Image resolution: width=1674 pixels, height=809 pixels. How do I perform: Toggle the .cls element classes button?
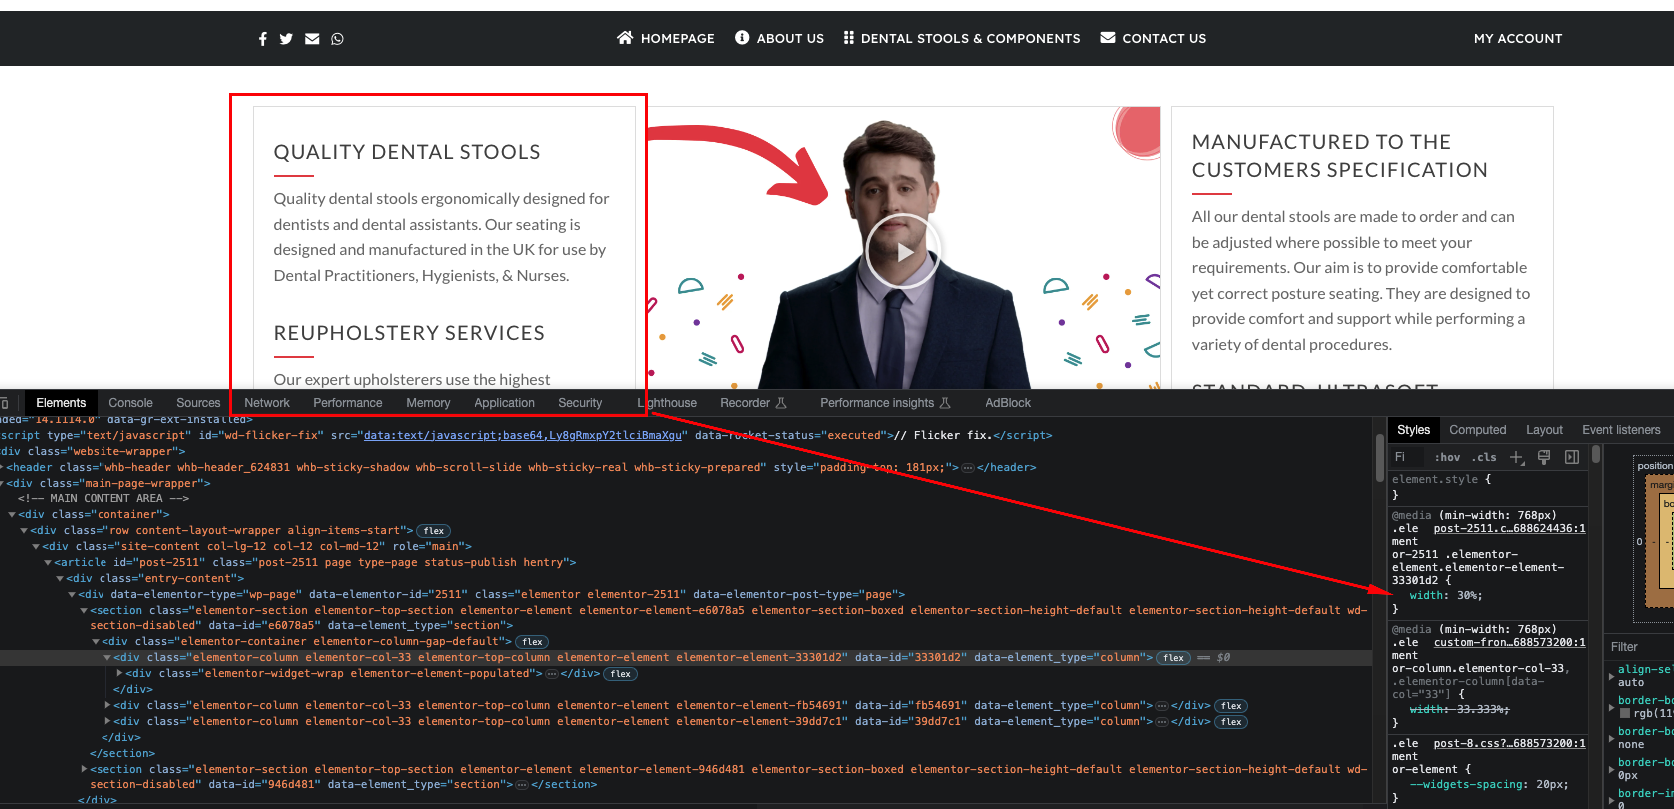[1485, 457]
